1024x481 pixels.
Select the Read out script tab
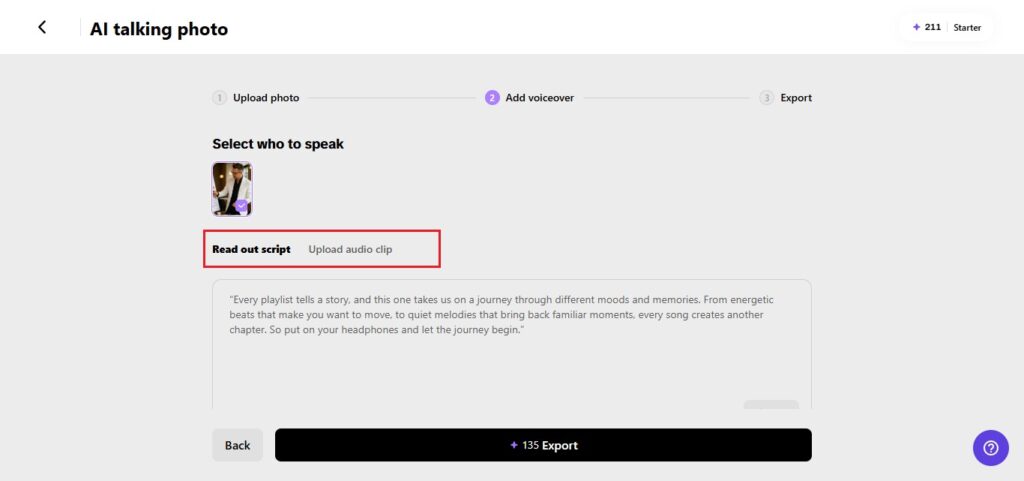pyautogui.click(x=251, y=249)
